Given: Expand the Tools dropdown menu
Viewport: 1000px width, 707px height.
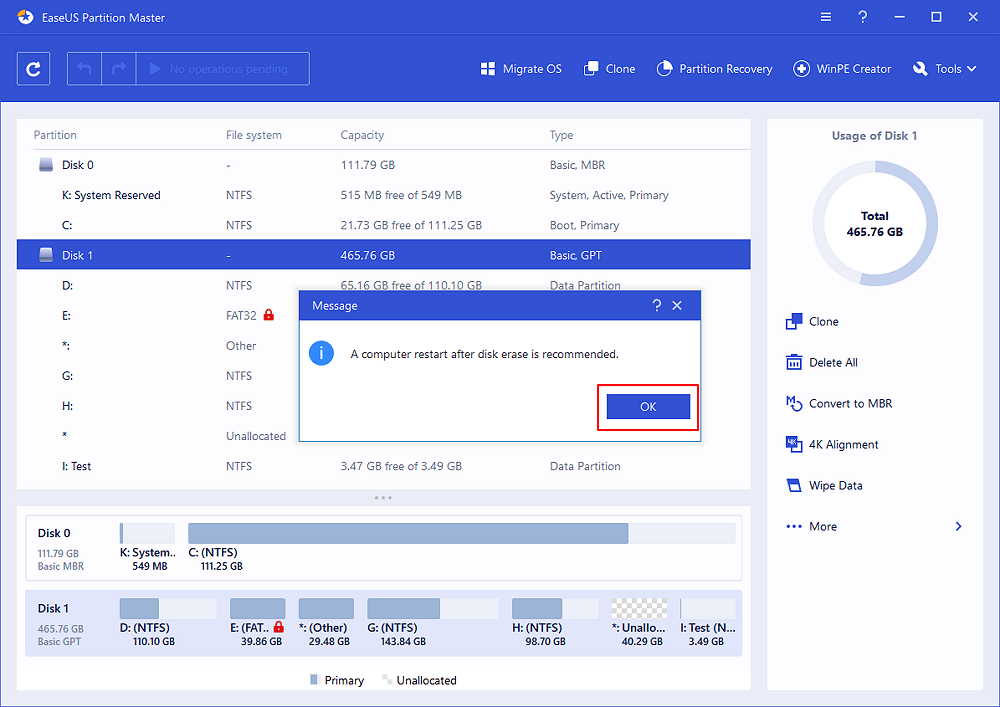Looking at the screenshot, I should [x=945, y=69].
